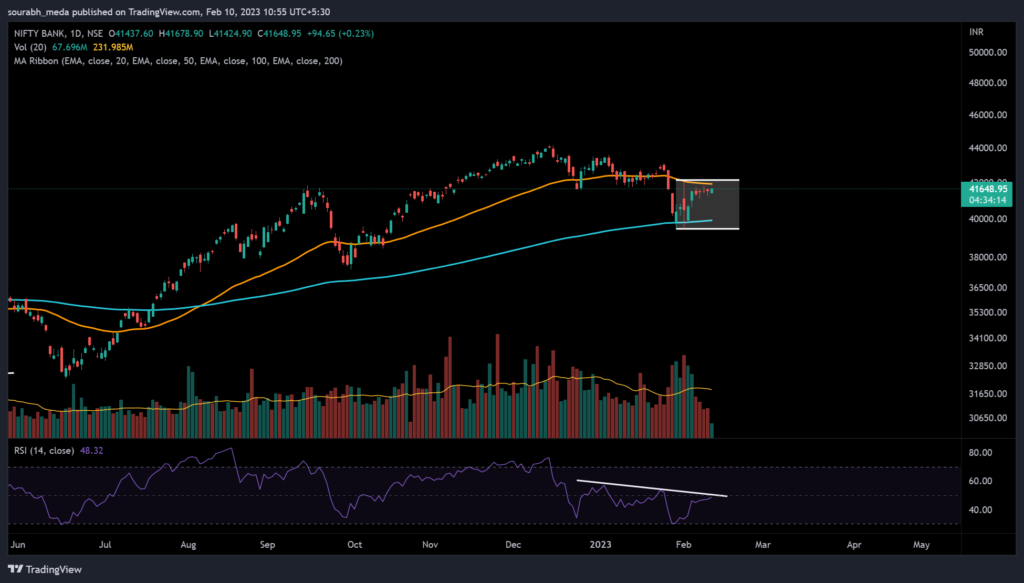Click the high value H41678.90
This screenshot has width=1024, height=583.
pos(181,33)
